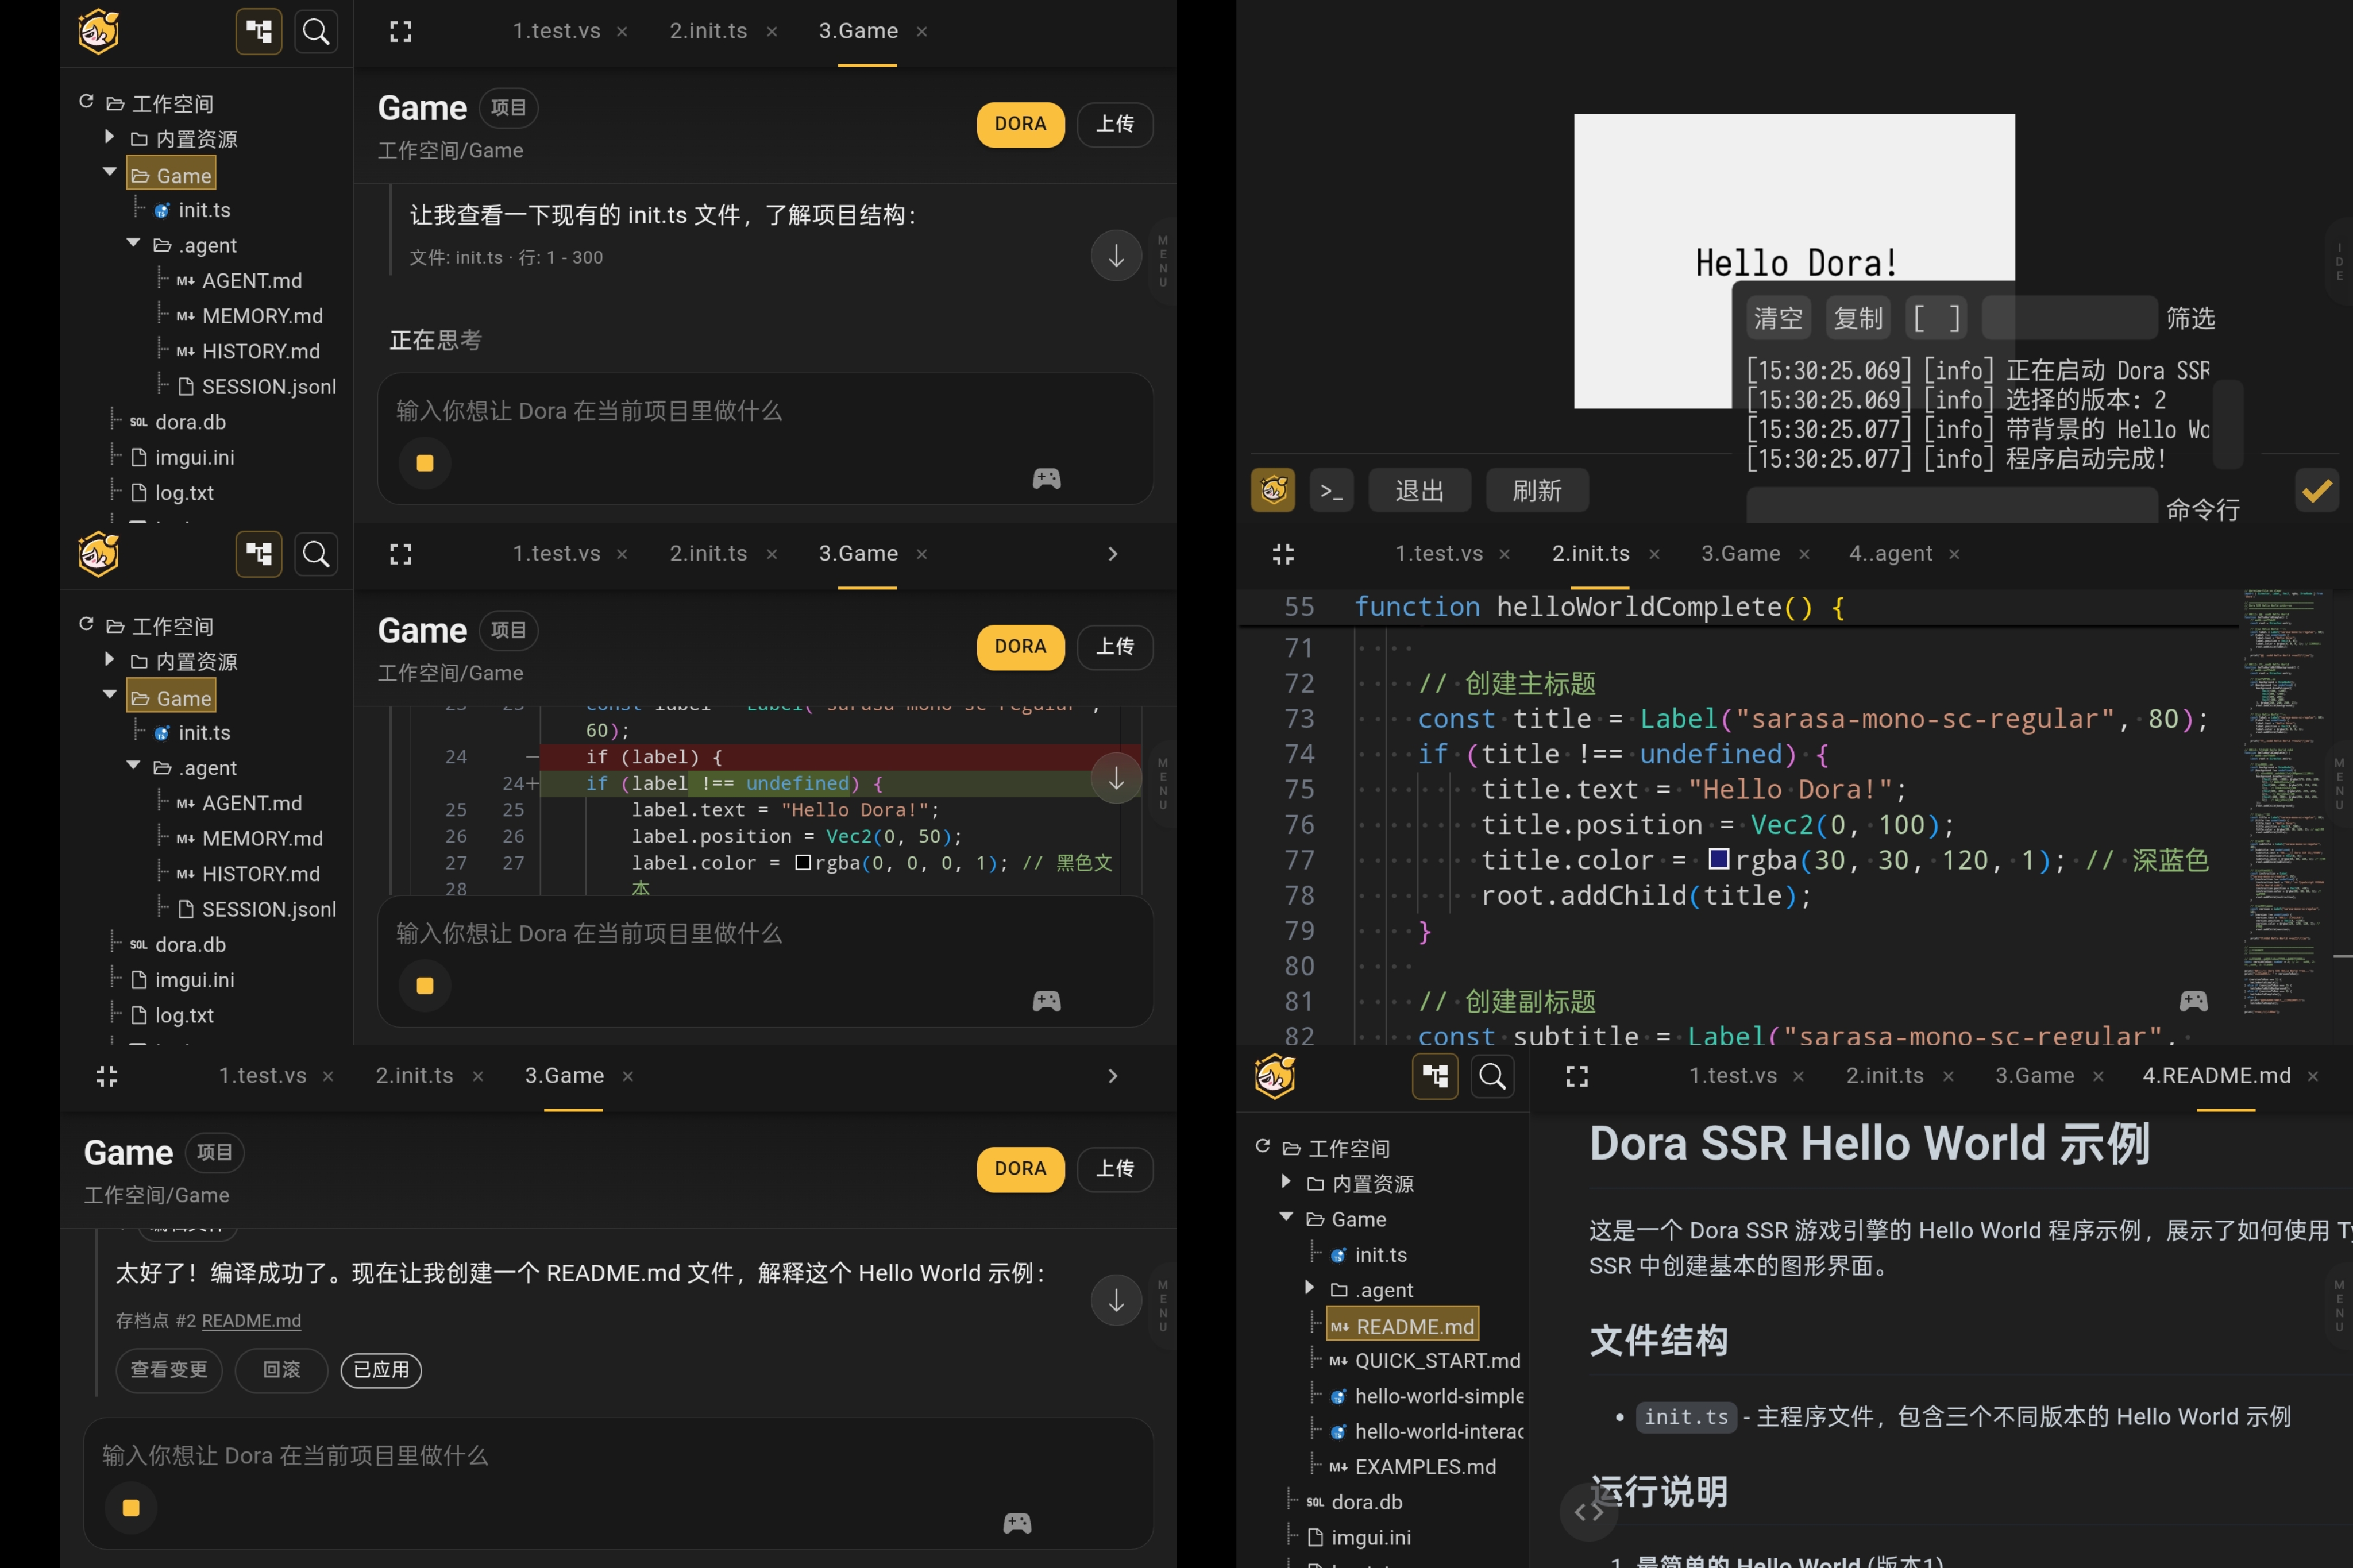Viewport: 2353px width, 1568px height.
Task: Switch to the 4..agent tab
Action: point(1890,554)
